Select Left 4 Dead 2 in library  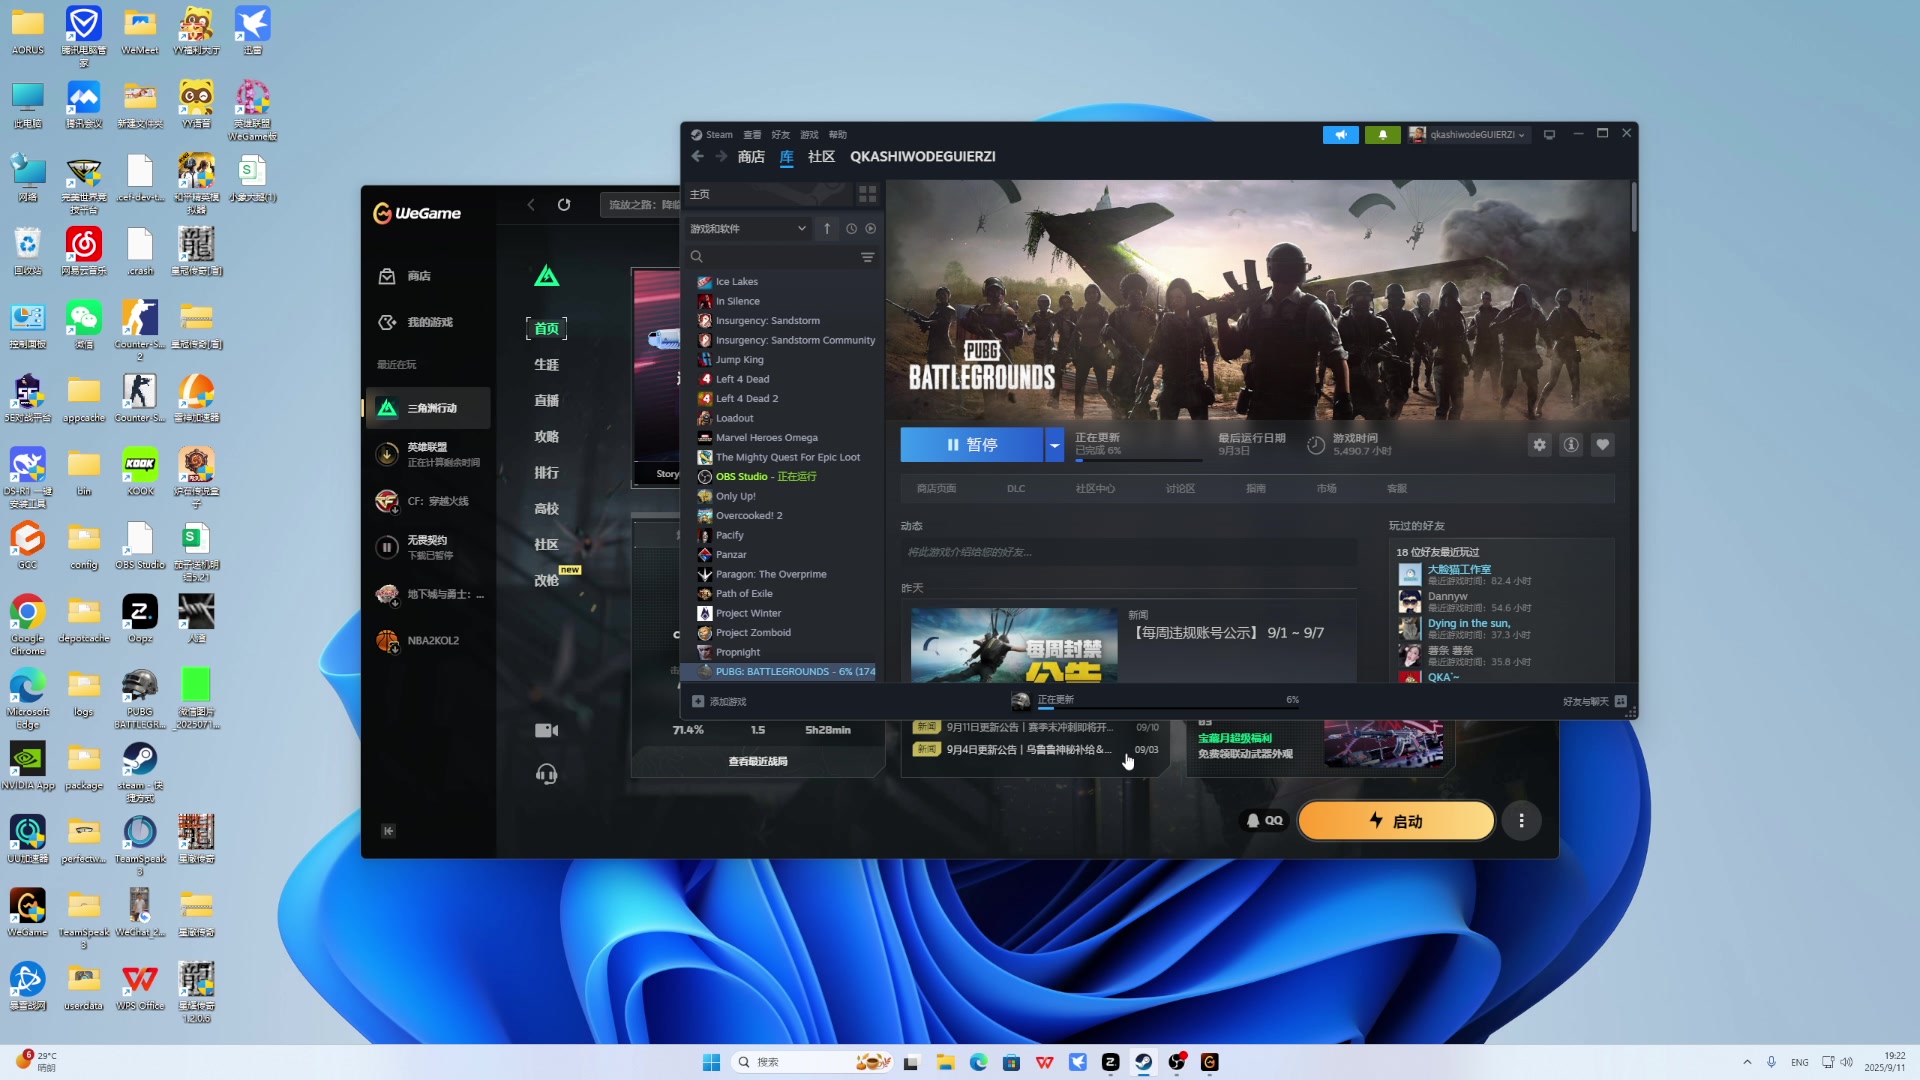(747, 399)
